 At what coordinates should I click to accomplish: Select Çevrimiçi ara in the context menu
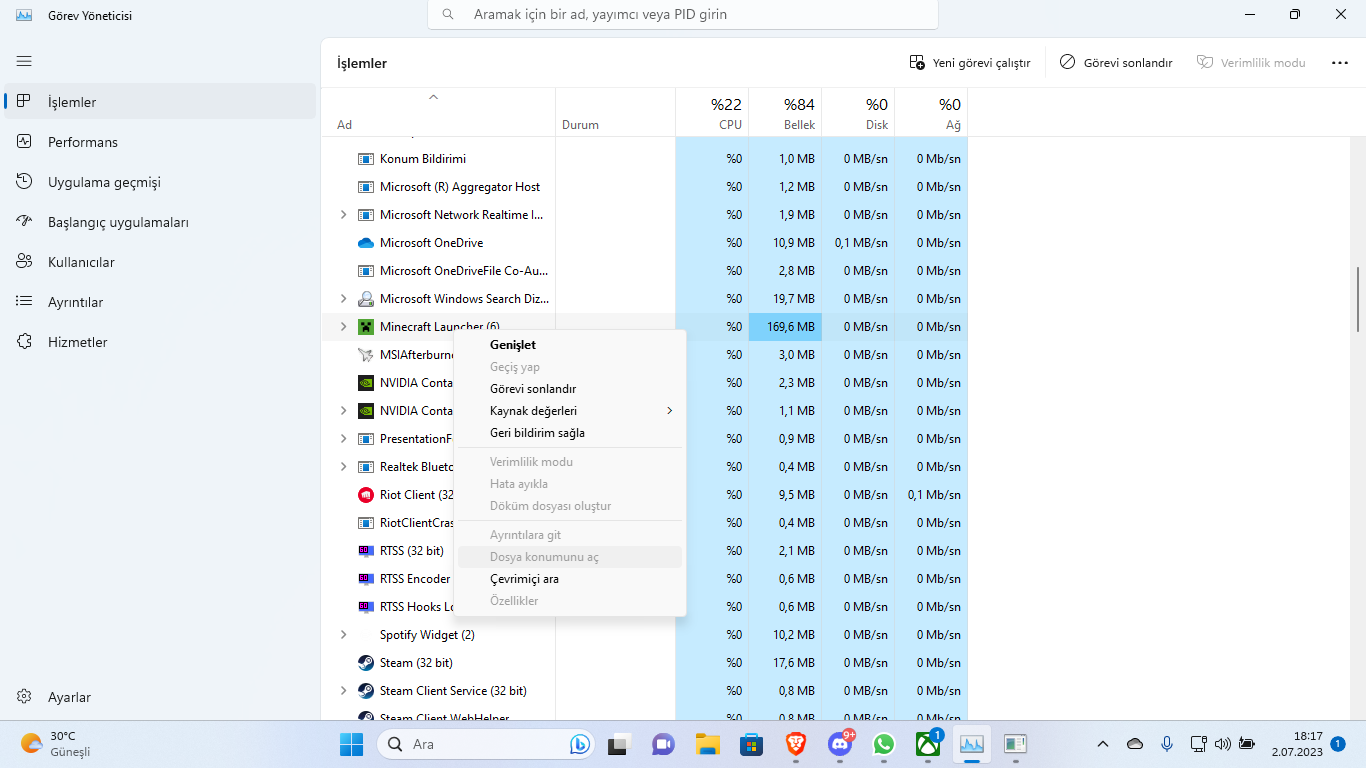pos(570,579)
